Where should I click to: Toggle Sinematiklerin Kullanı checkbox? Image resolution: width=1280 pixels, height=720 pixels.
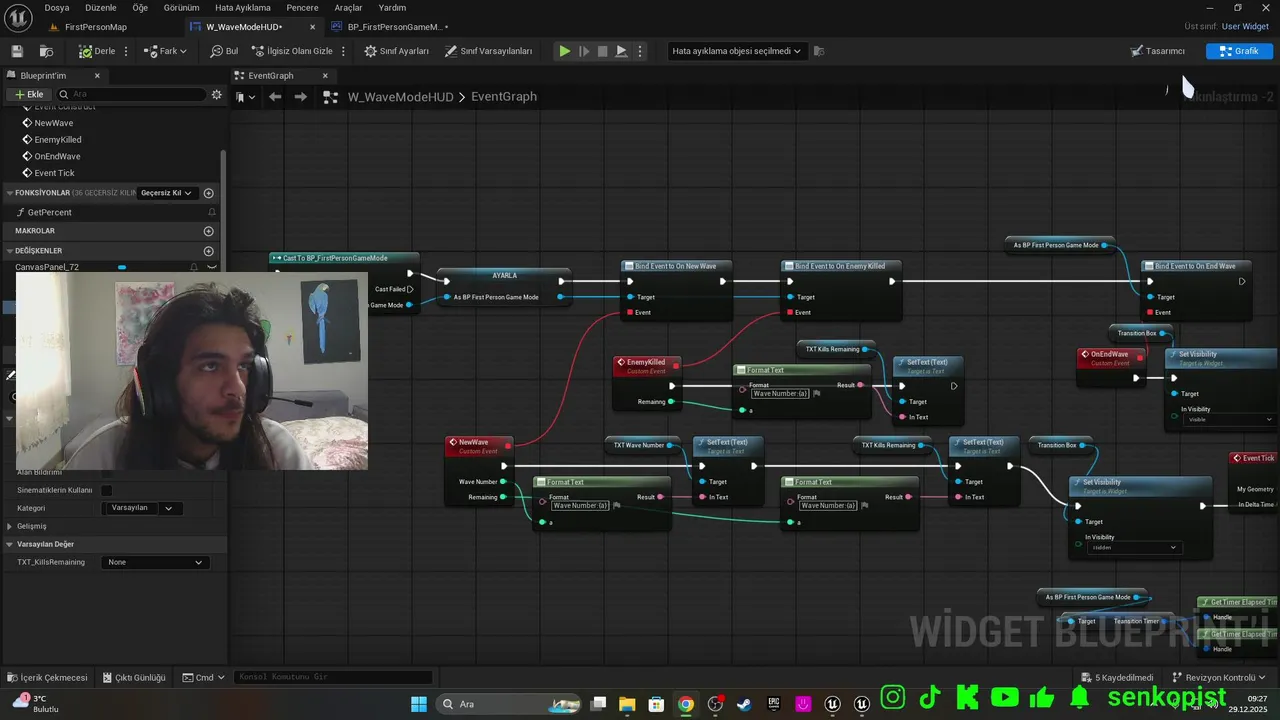coord(107,490)
